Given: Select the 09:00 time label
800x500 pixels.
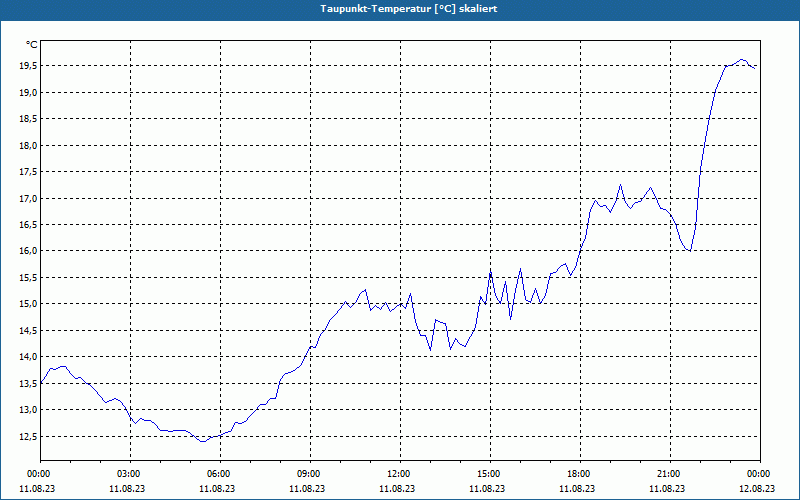Looking at the screenshot, I should [308, 474].
